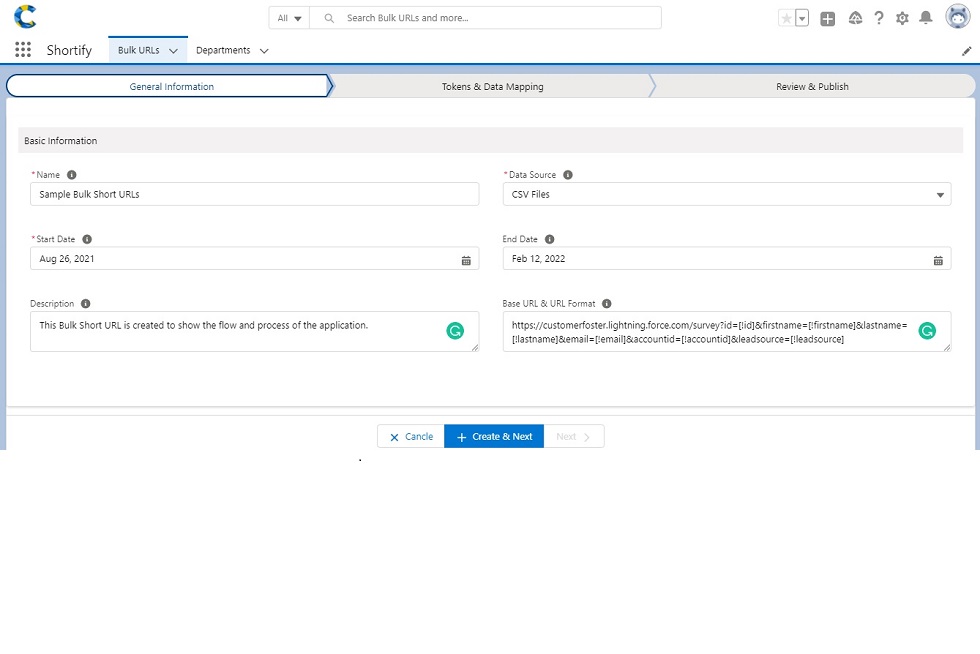Click into the Name input field
The width and height of the screenshot is (980, 654).
click(x=254, y=195)
